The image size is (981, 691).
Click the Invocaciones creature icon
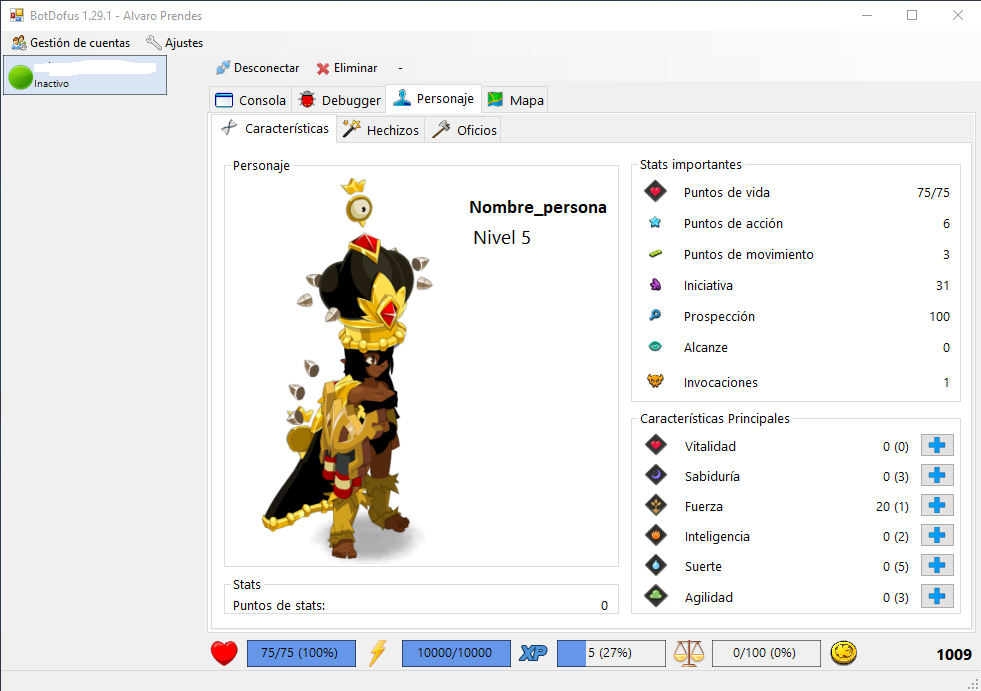pos(655,381)
